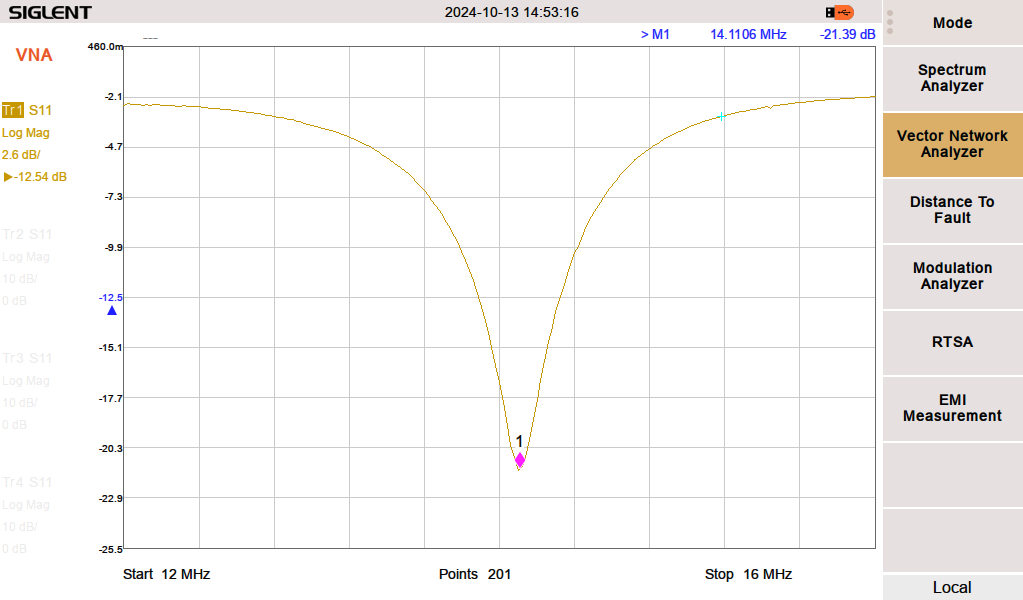1023x600 pixels.
Task: Click the cyan cross marker on trace
Action: pyautogui.click(x=721, y=117)
